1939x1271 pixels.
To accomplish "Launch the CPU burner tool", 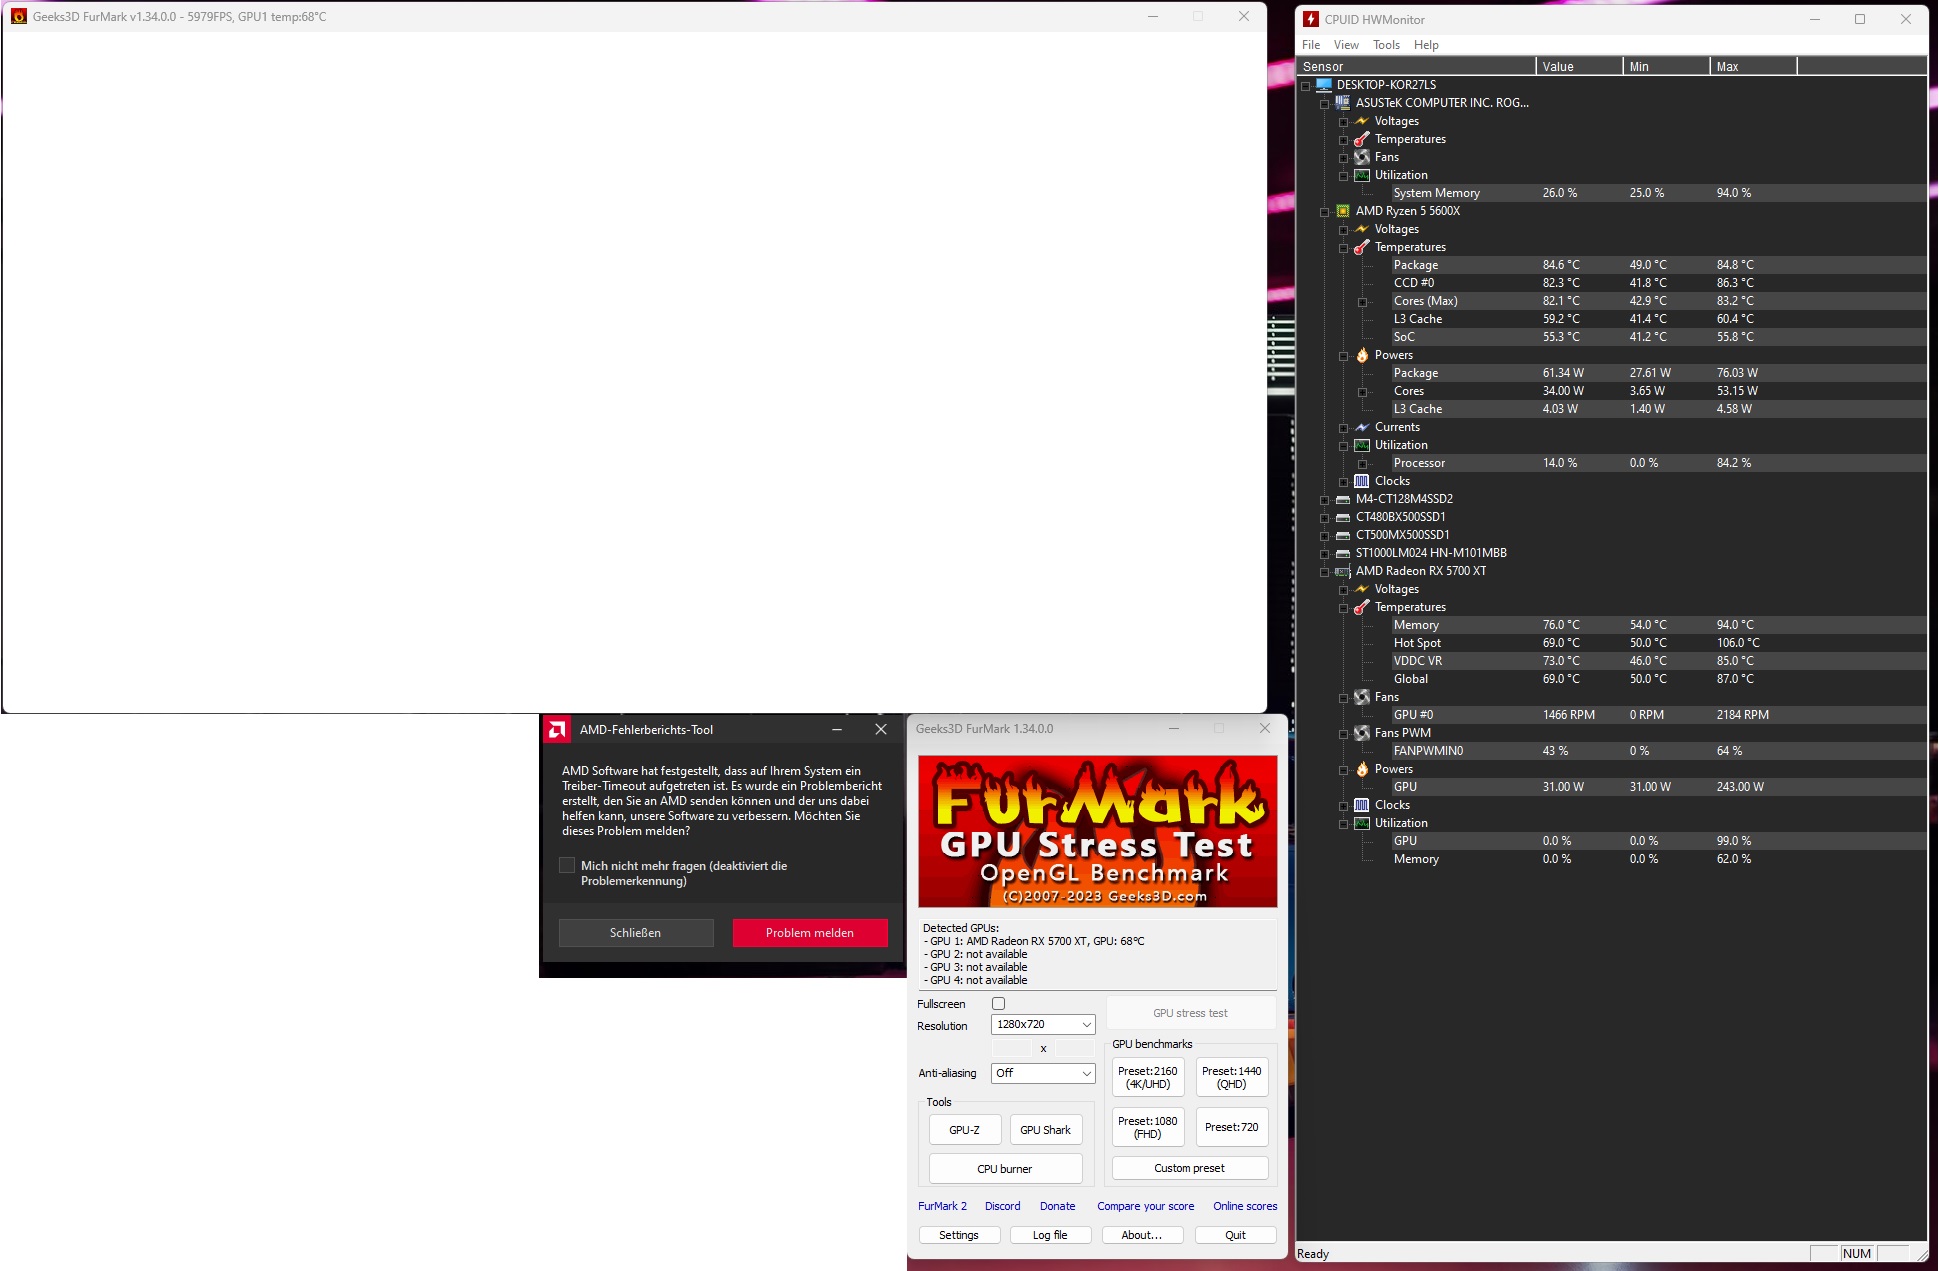I will click(1004, 1169).
